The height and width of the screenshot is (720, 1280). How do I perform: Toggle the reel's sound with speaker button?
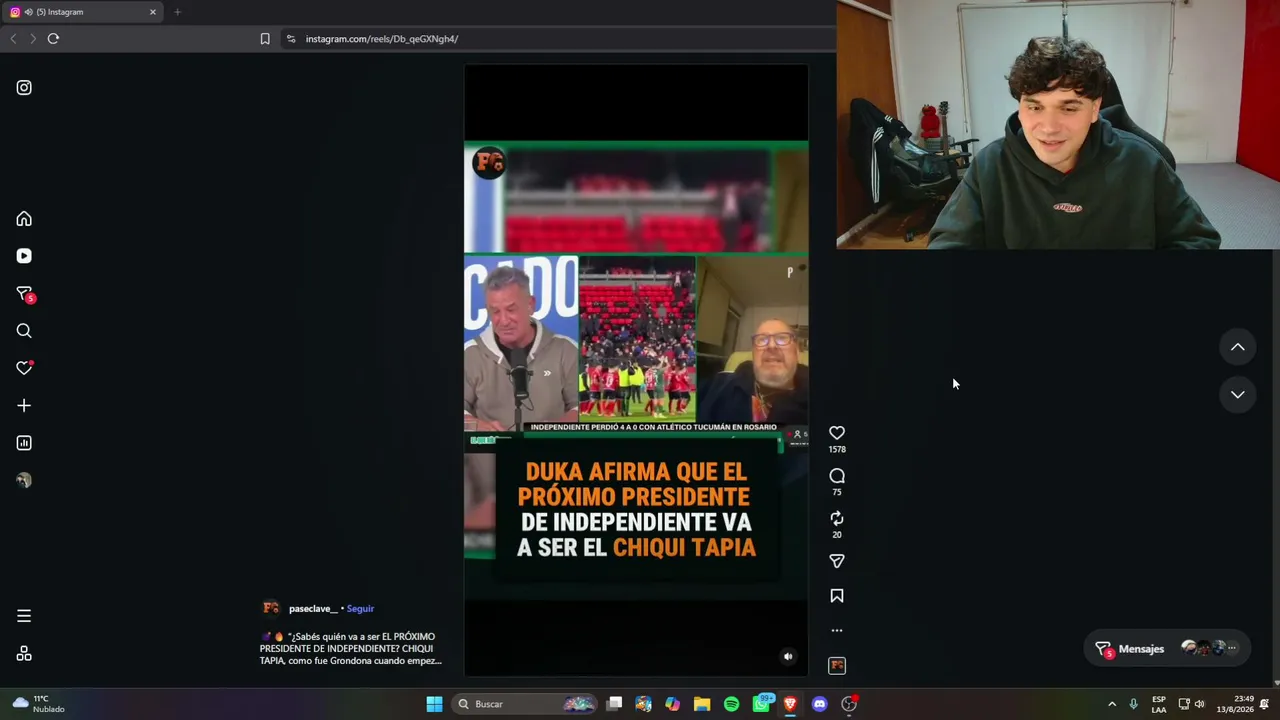pyautogui.click(x=788, y=657)
